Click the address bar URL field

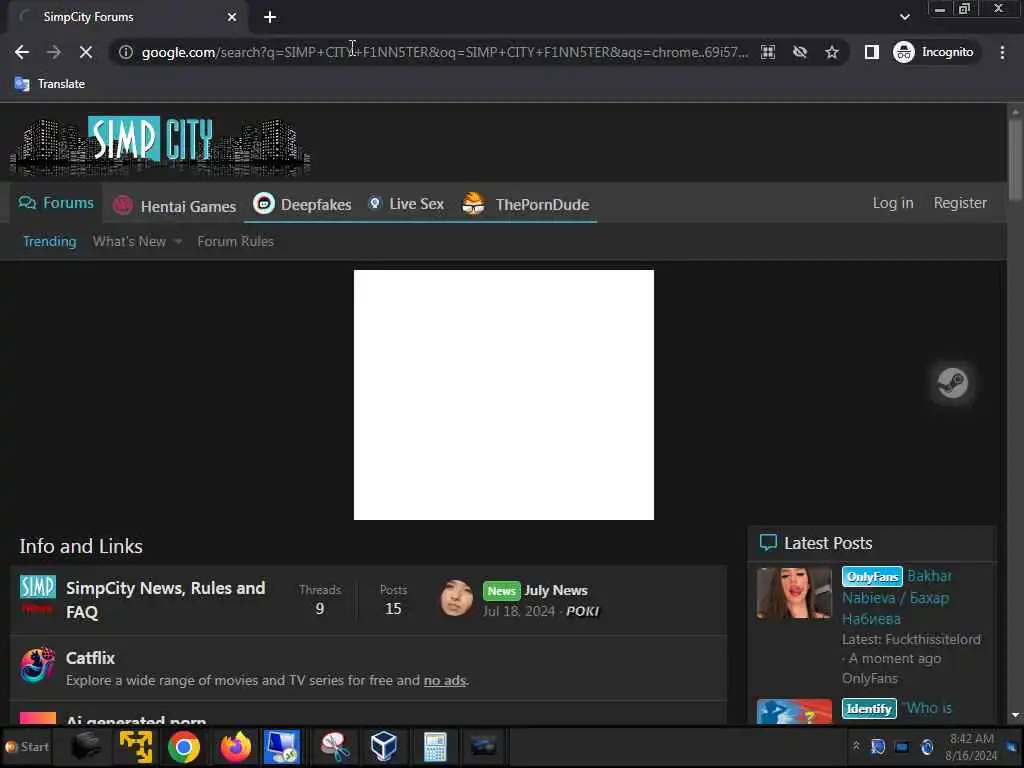(444, 52)
